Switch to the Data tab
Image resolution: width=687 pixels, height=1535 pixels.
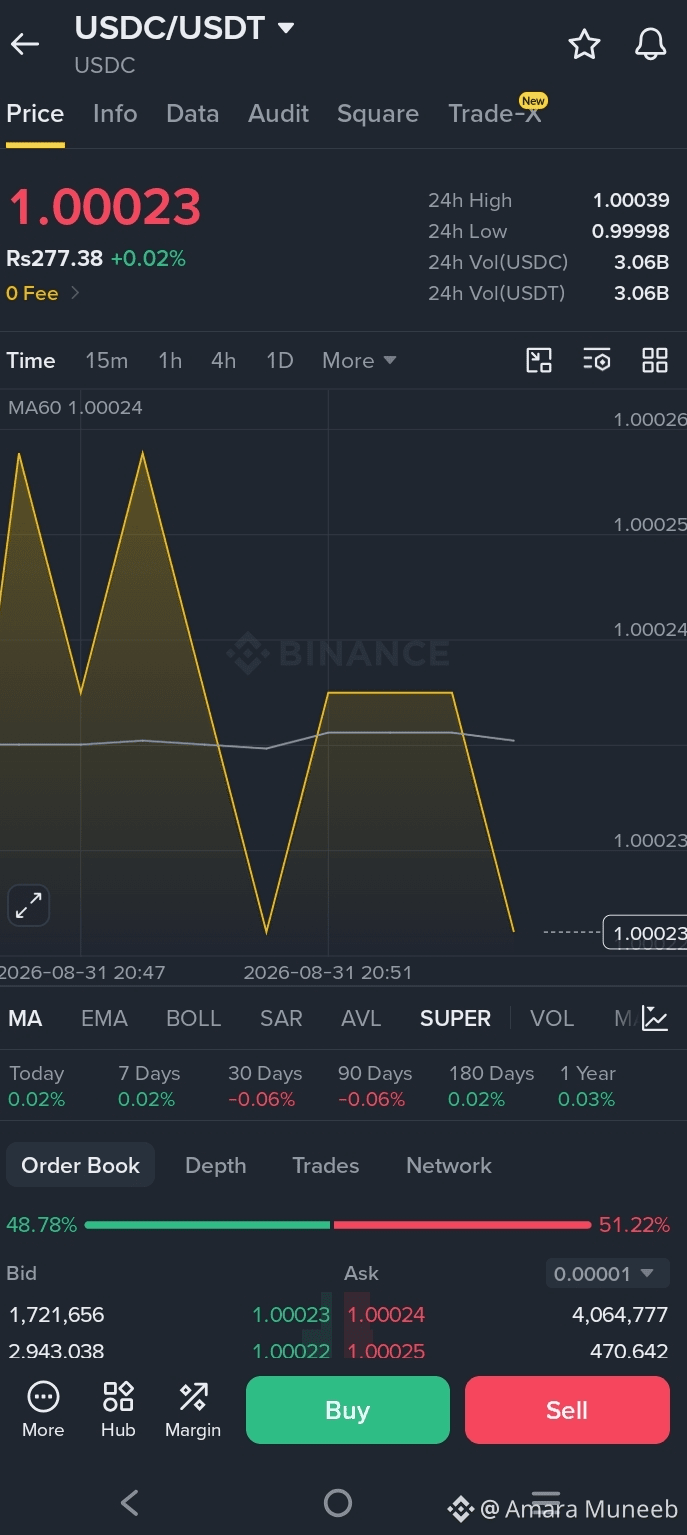[x=193, y=114]
